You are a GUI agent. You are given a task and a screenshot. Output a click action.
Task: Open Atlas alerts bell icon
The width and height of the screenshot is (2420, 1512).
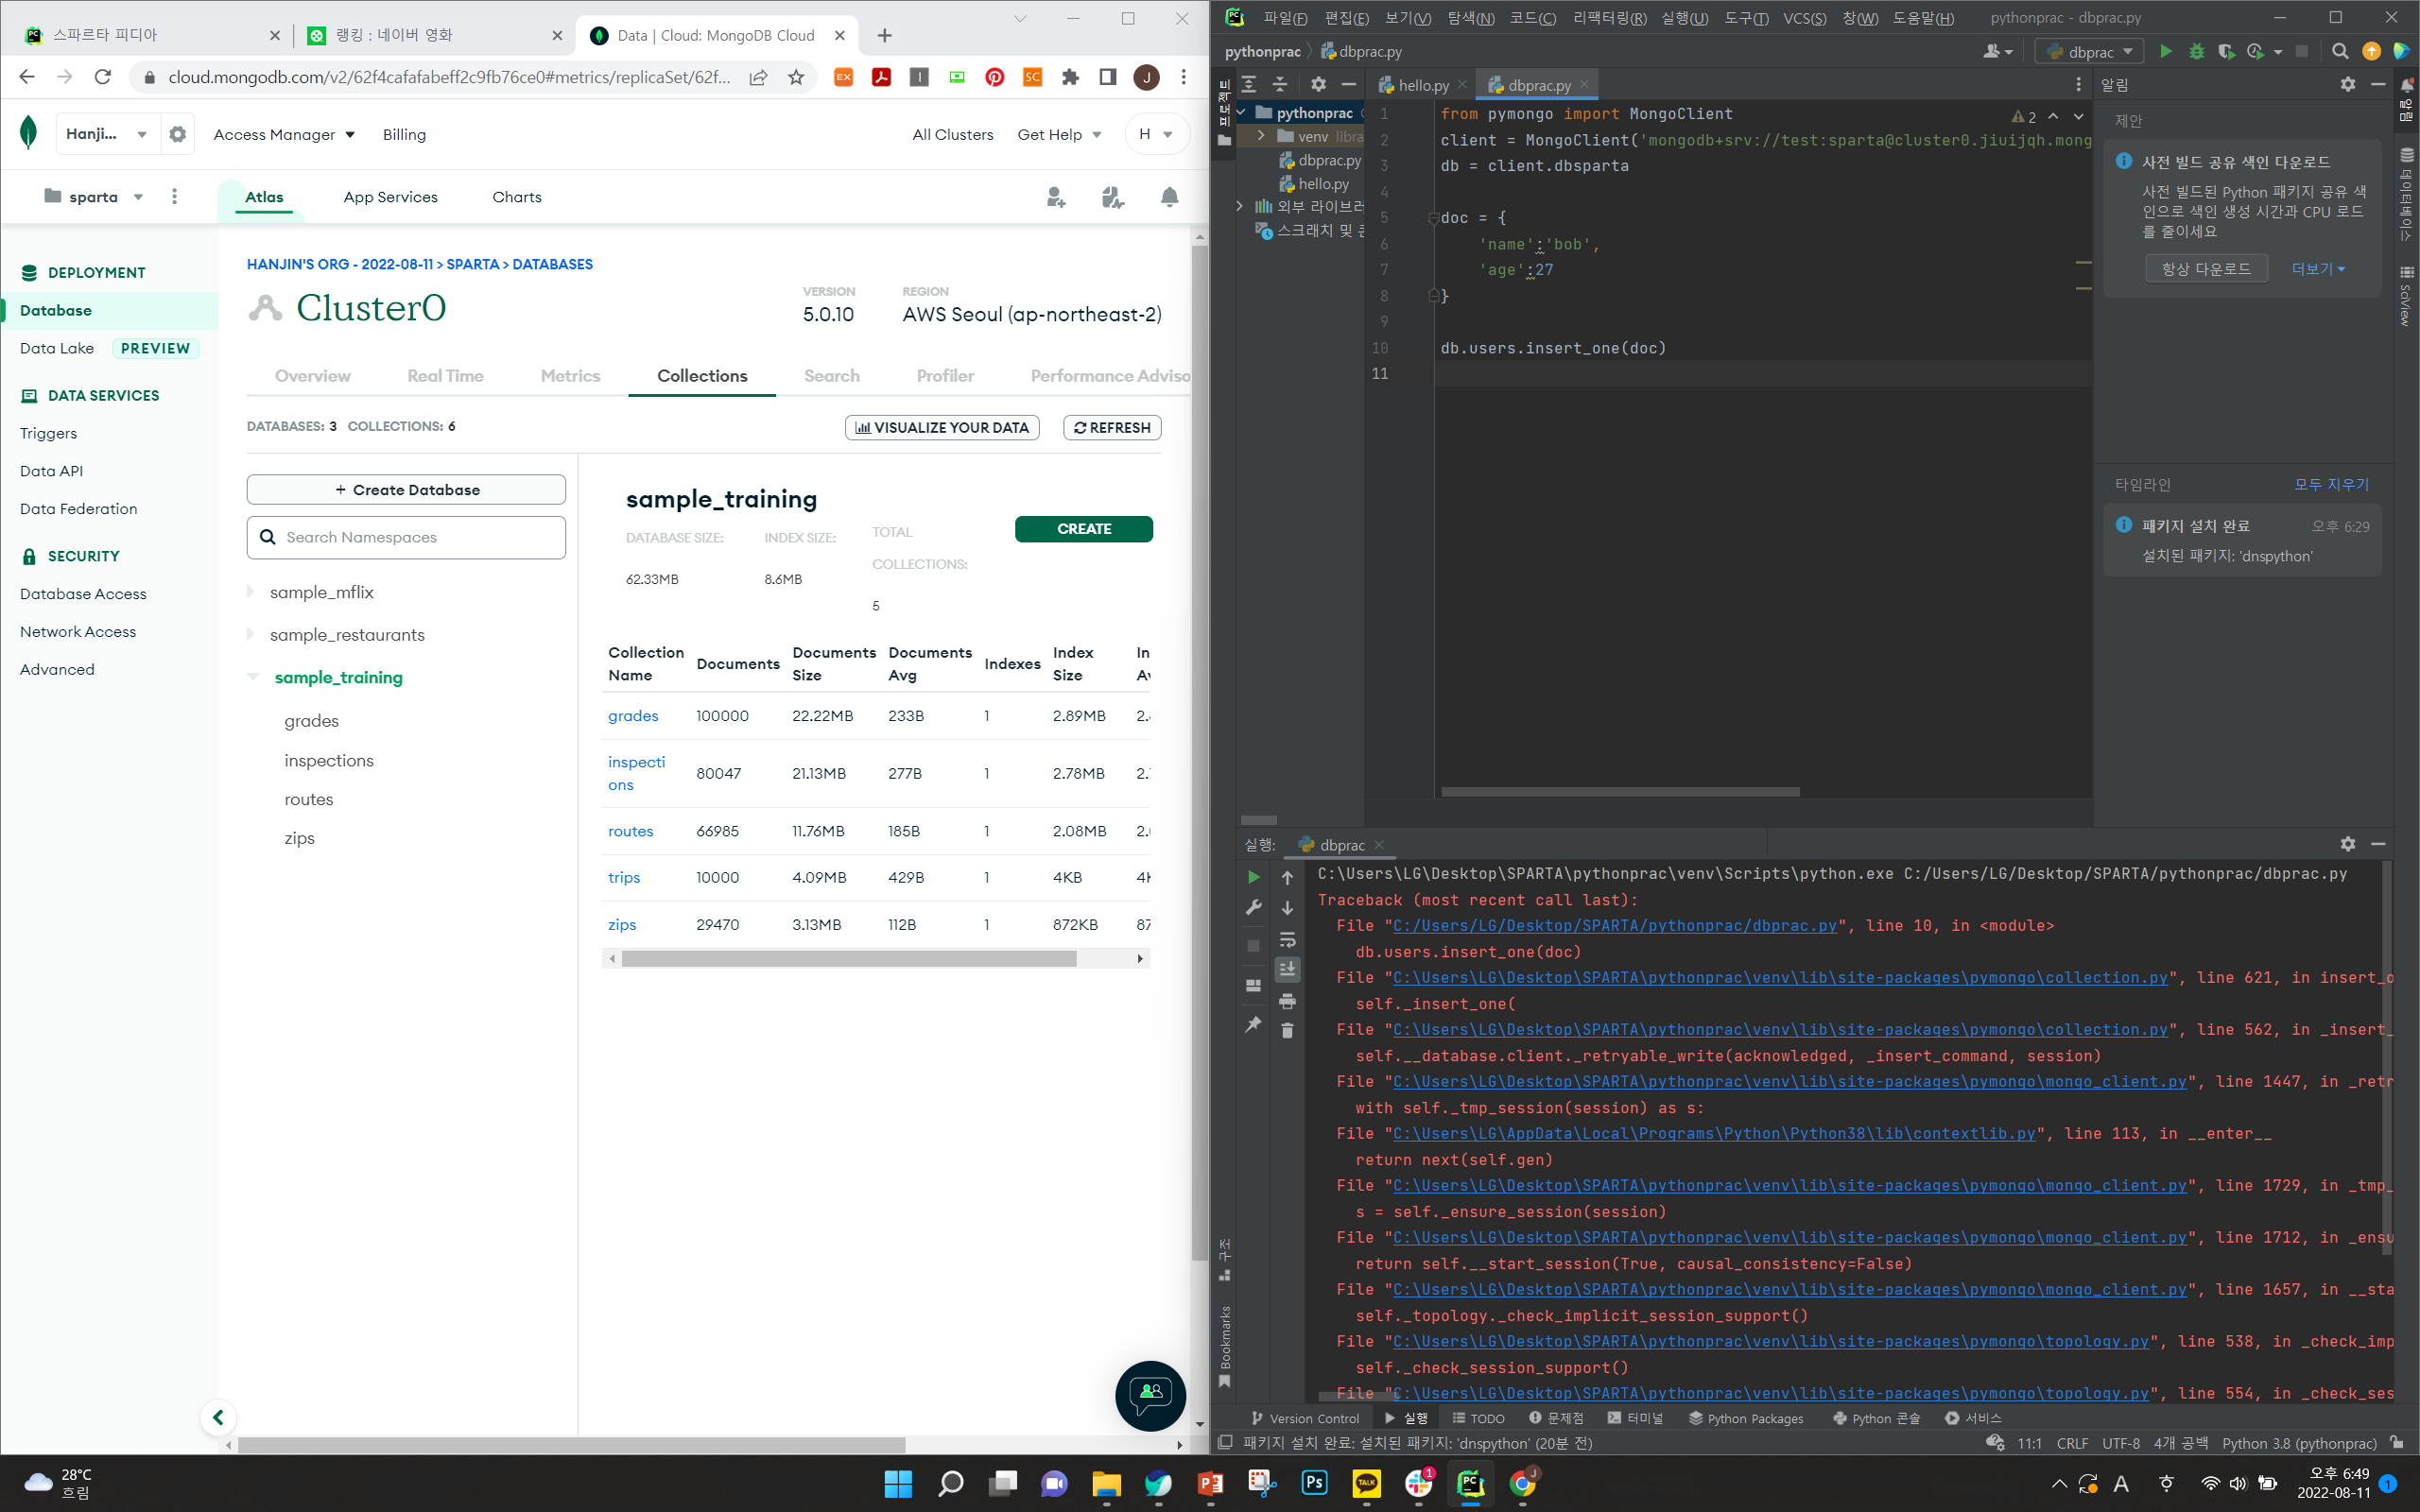coord(1169,197)
